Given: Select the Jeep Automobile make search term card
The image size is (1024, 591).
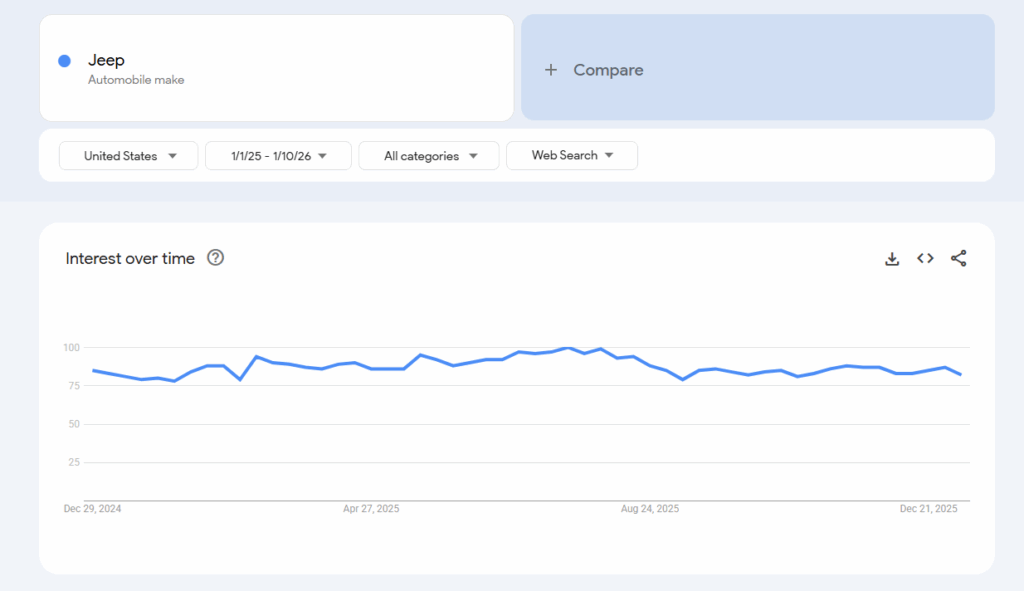Looking at the screenshot, I should click(275, 67).
